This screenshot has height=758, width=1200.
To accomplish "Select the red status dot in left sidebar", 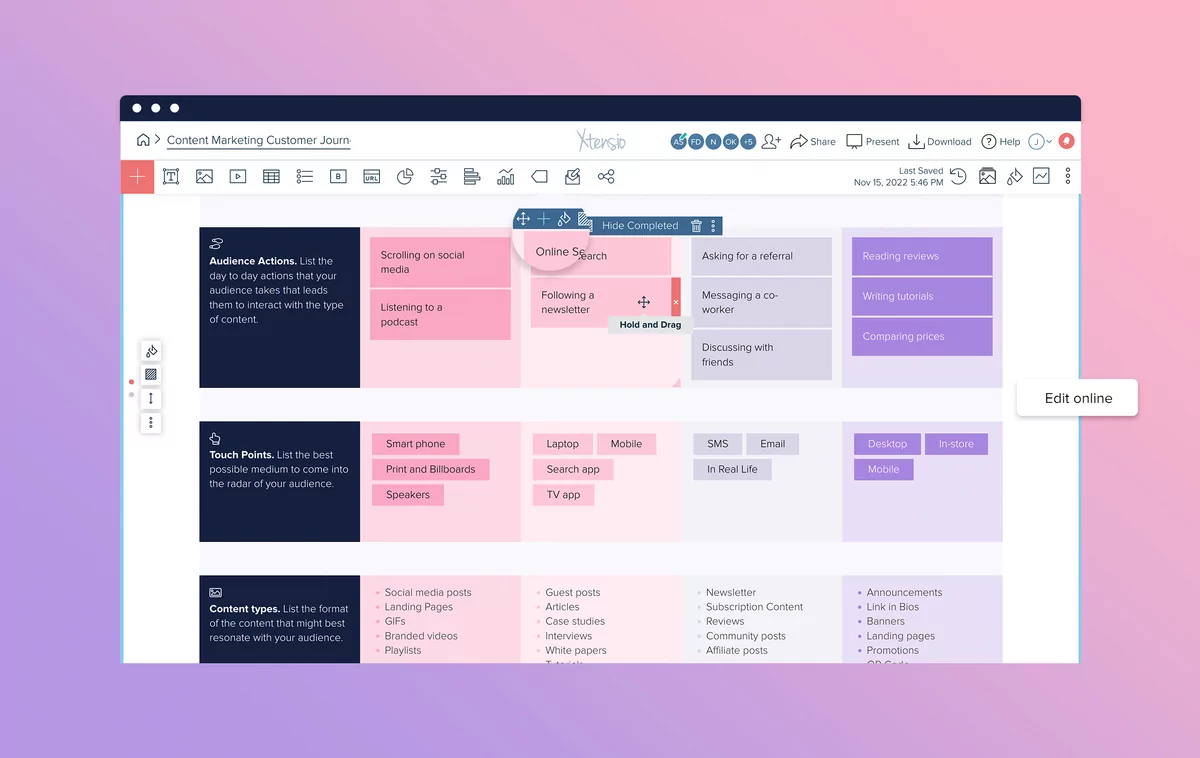I will tap(131, 381).
